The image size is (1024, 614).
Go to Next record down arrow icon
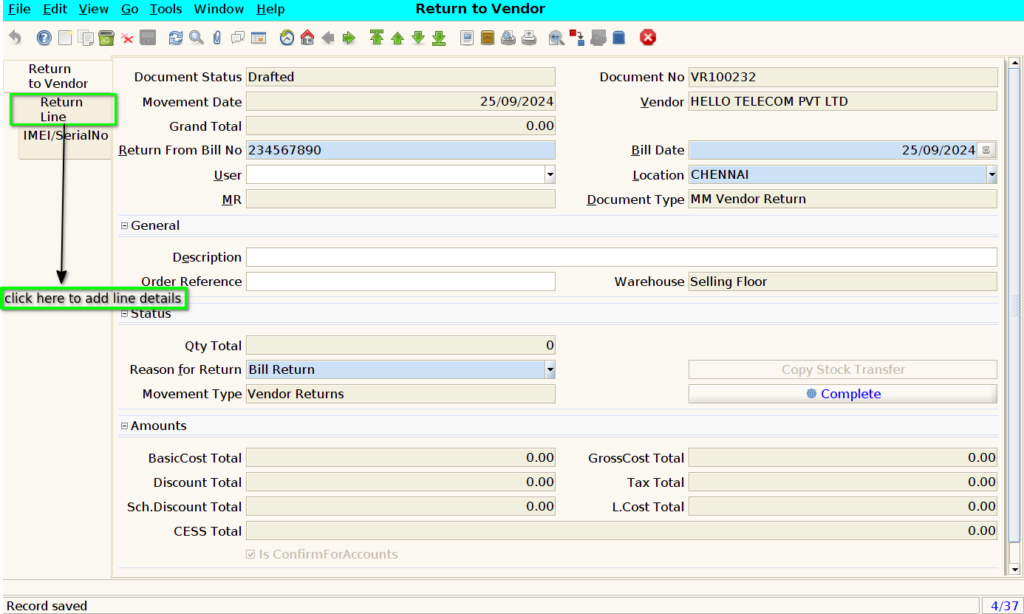[x=418, y=38]
